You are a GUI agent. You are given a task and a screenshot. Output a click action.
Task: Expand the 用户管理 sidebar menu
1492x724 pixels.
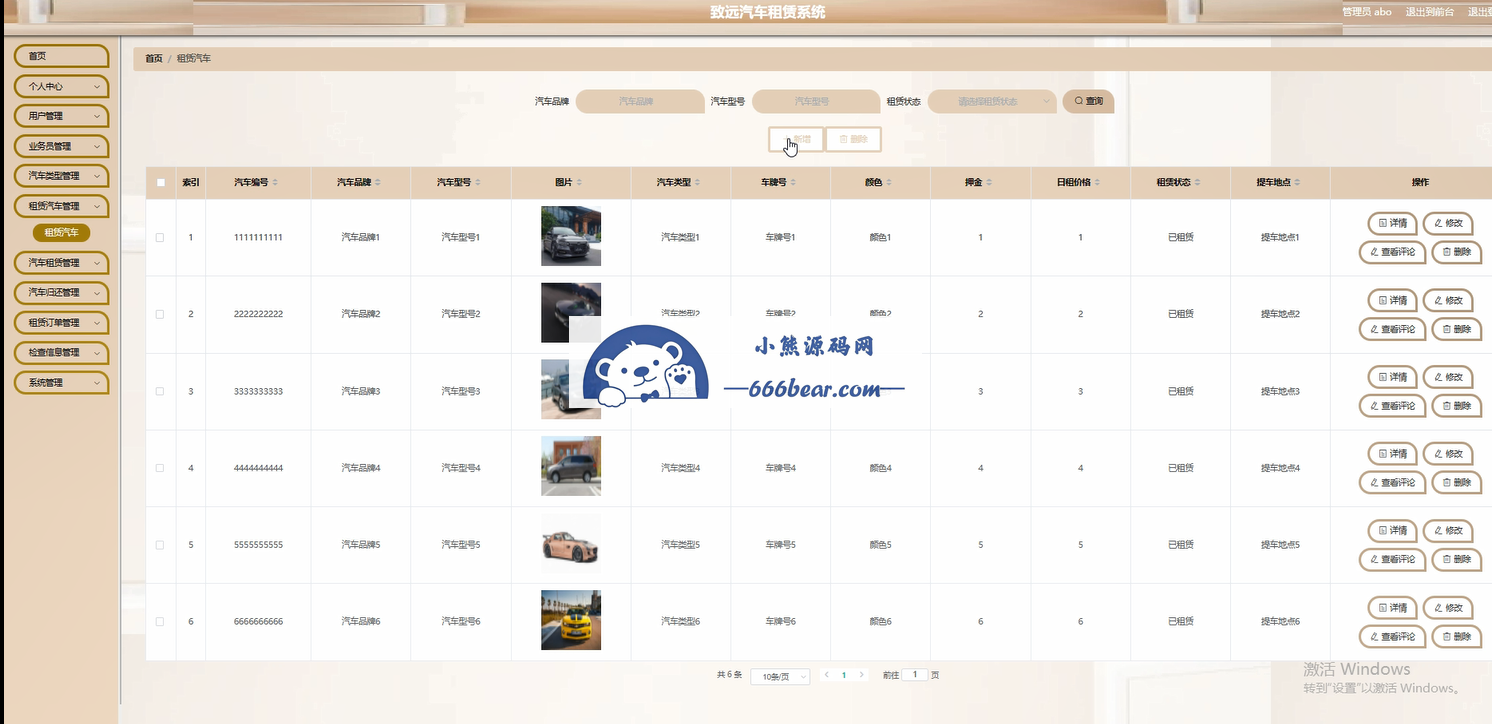[x=61, y=116]
